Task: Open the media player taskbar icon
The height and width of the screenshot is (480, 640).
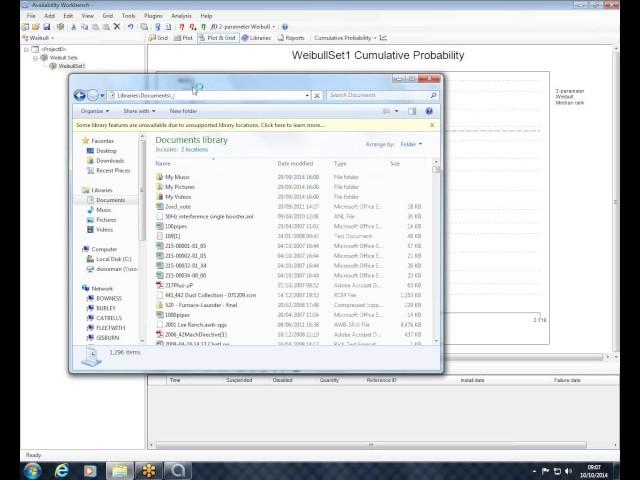Action: (90, 471)
